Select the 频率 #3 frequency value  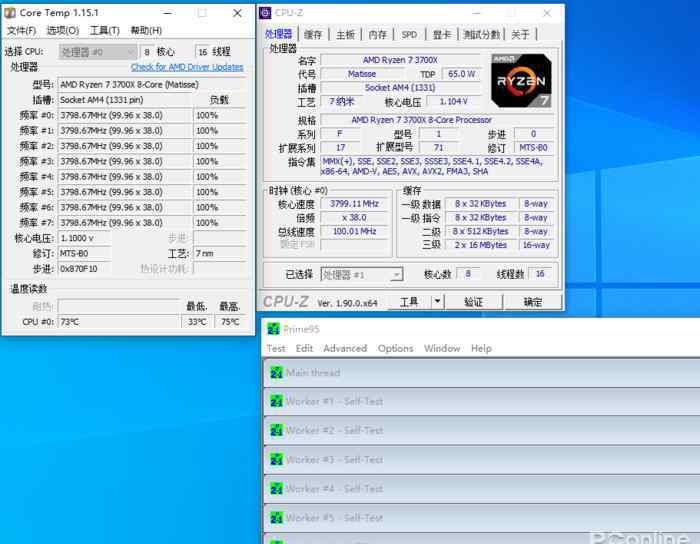125,161
